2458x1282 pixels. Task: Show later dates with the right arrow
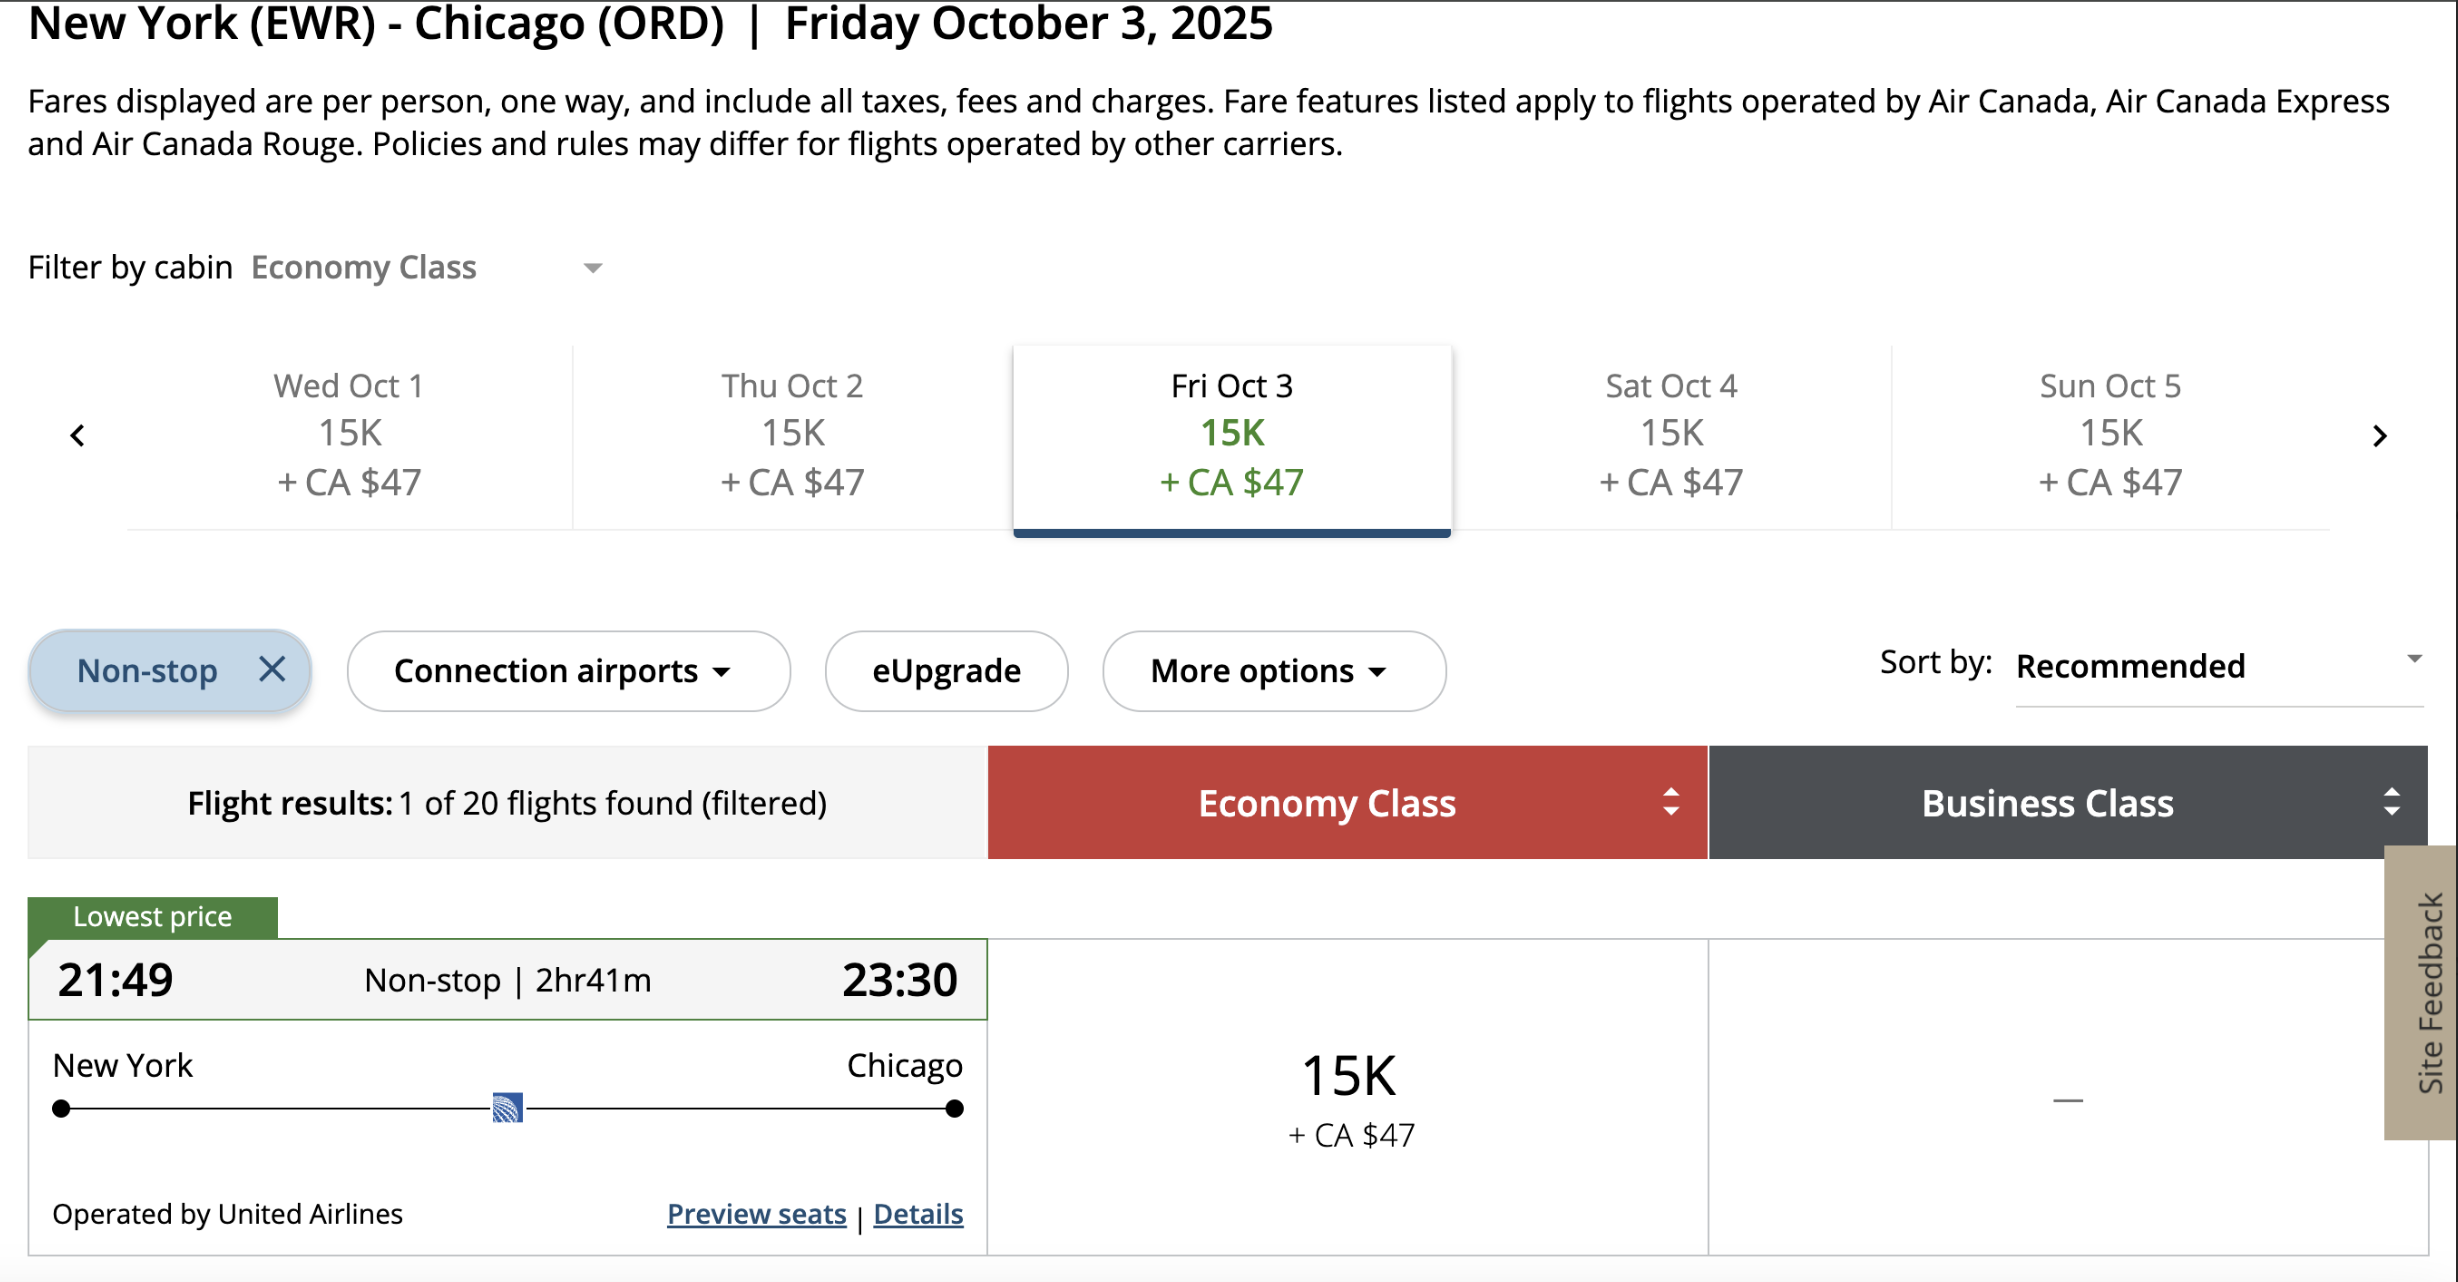(x=2380, y=436)
